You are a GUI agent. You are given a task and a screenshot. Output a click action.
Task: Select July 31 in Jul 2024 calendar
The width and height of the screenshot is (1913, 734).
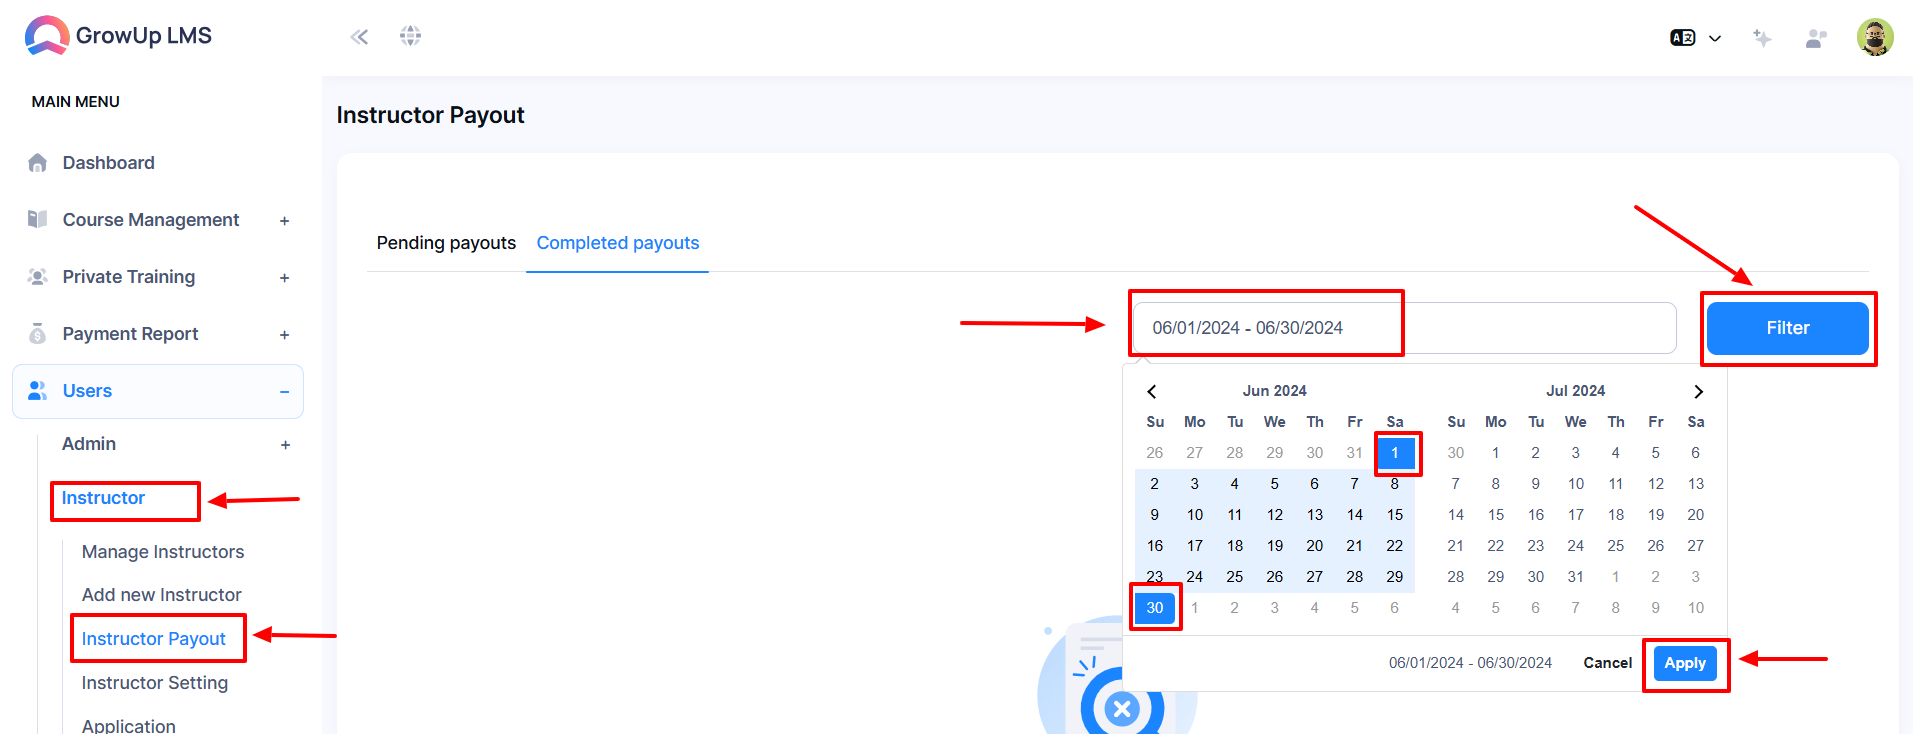(1576, 577)
